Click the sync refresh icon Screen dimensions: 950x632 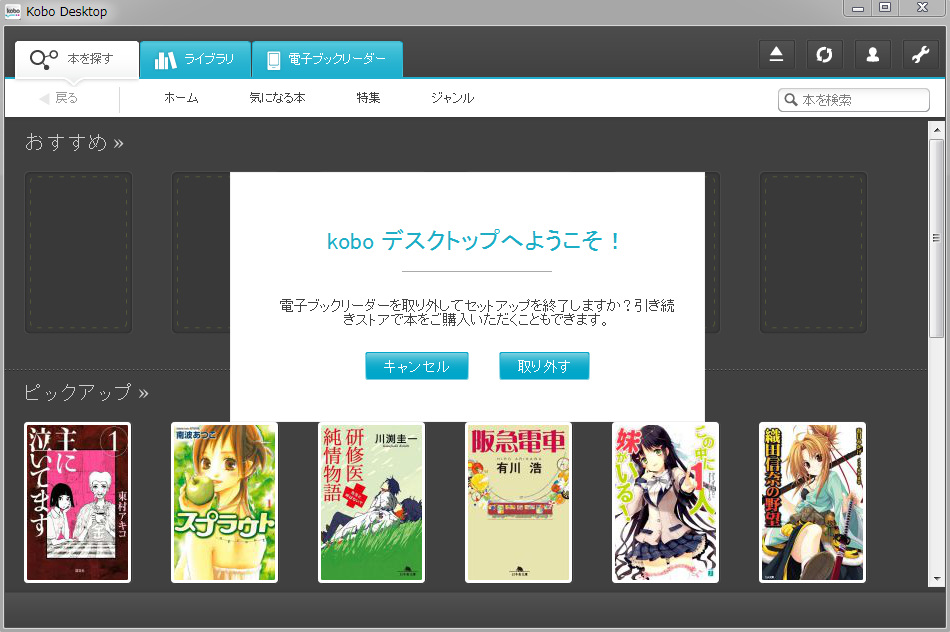824,55
